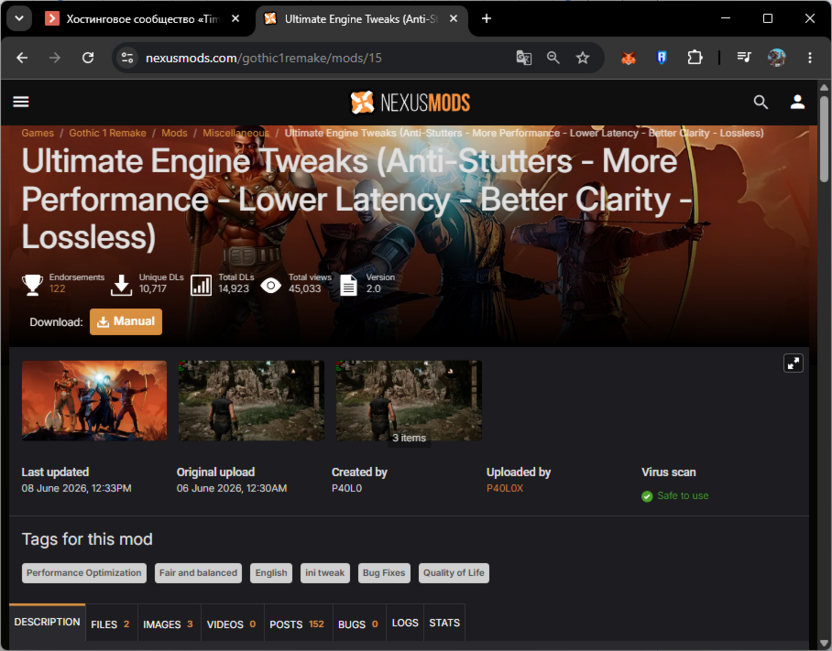Open the tab search dropdown arrow
832x651 pixels.
coord(19,19)
